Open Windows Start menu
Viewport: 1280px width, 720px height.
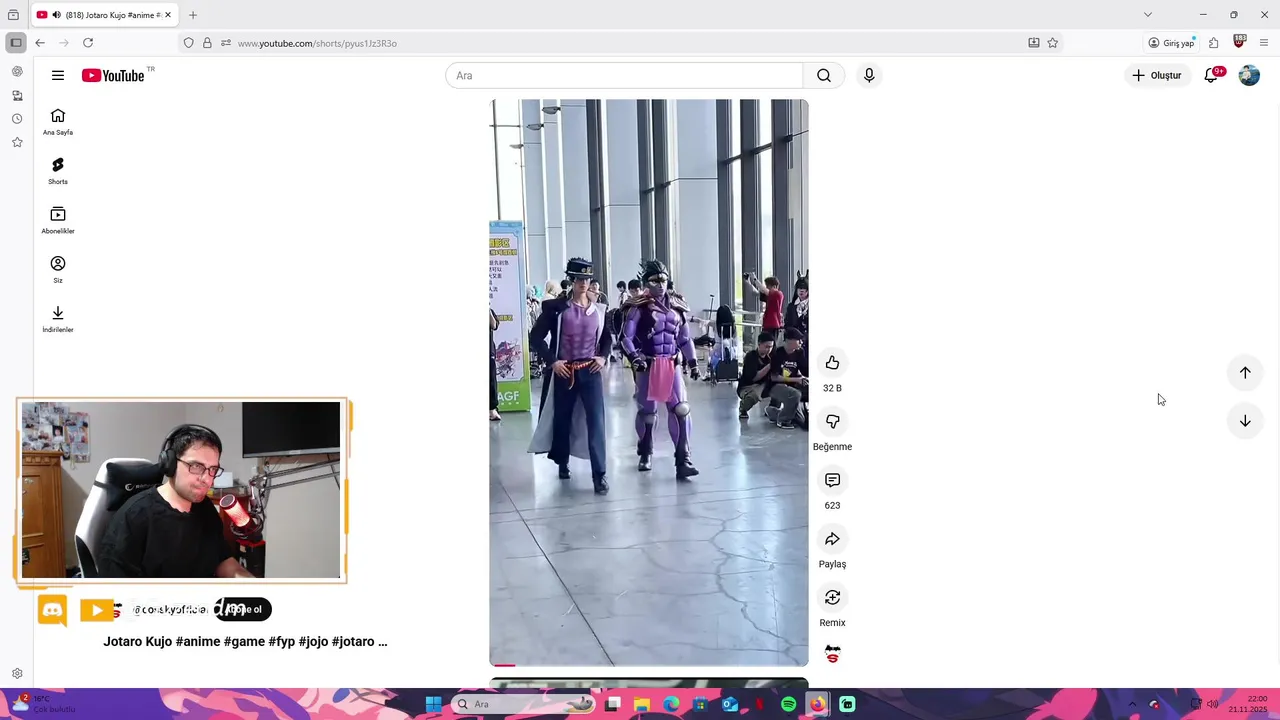point(434,704)
